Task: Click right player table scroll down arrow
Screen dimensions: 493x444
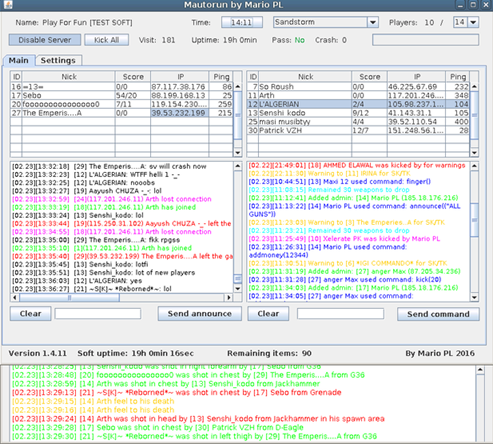Action: 474,153
